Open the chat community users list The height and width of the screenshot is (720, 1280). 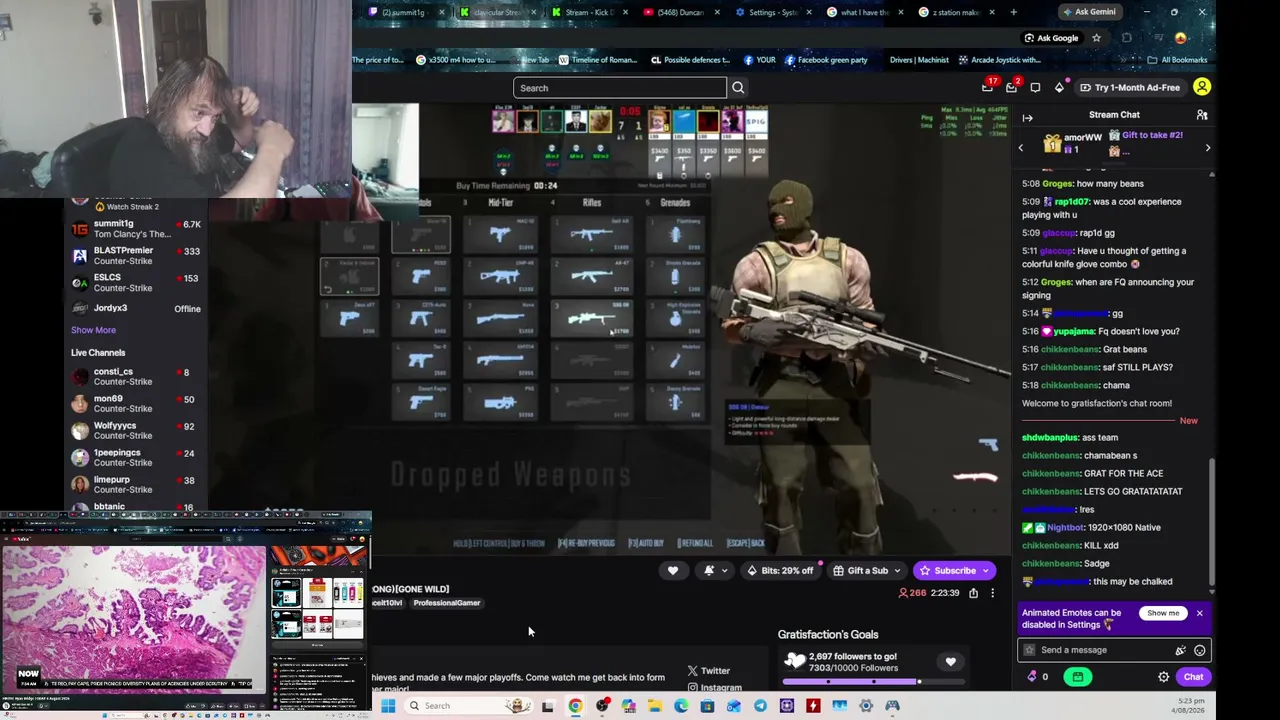(1202, 115)
